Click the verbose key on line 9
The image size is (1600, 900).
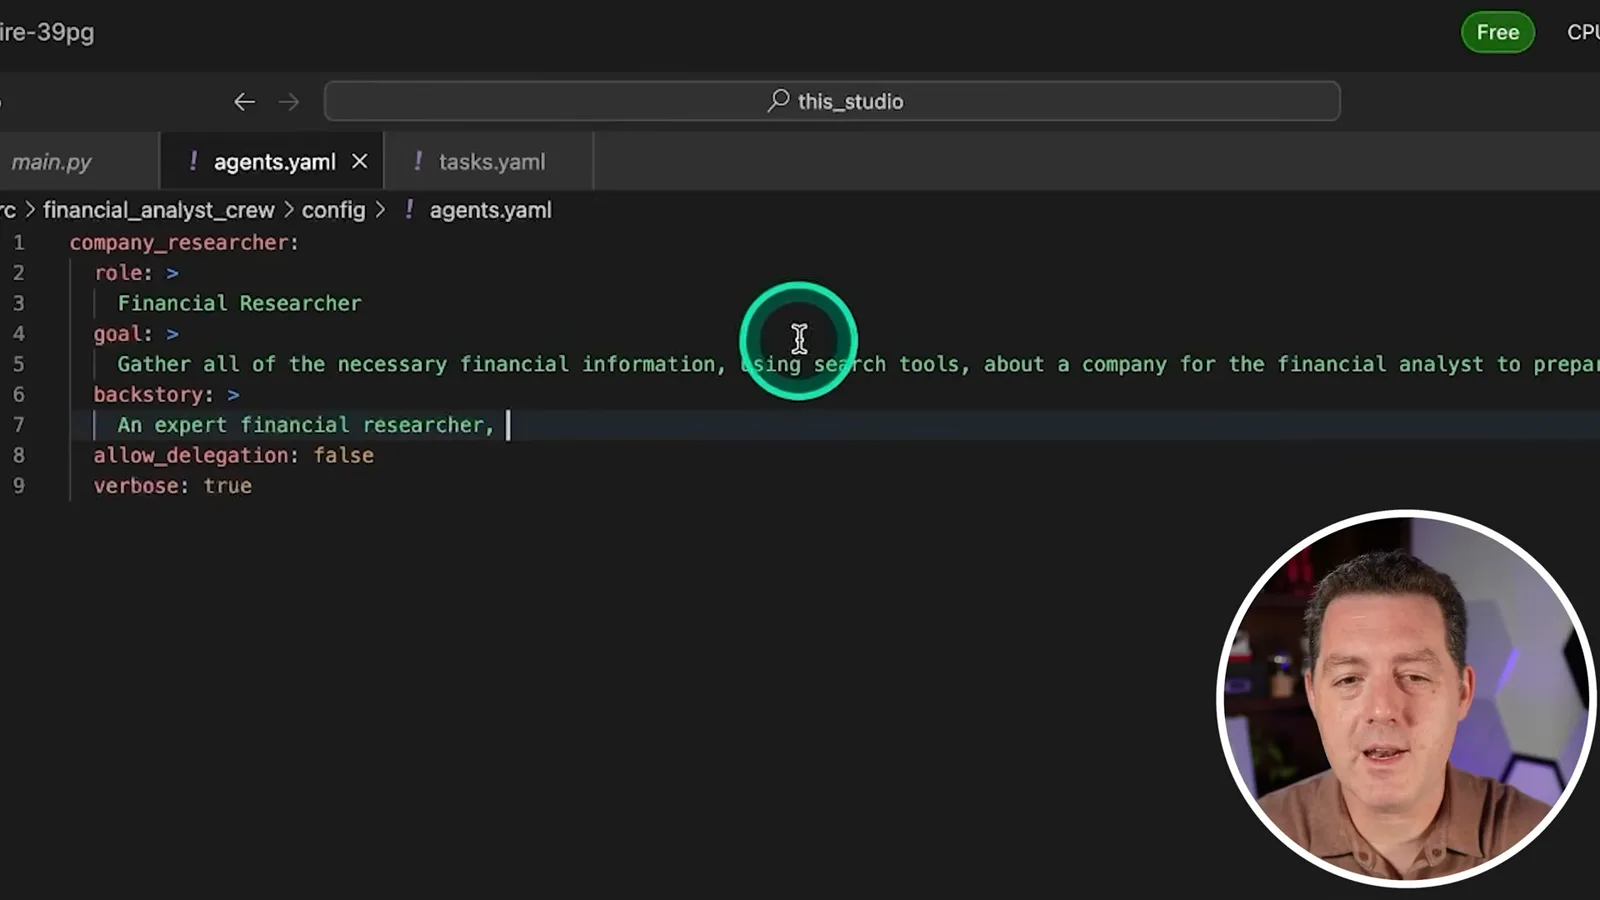[x=136, y=486]
